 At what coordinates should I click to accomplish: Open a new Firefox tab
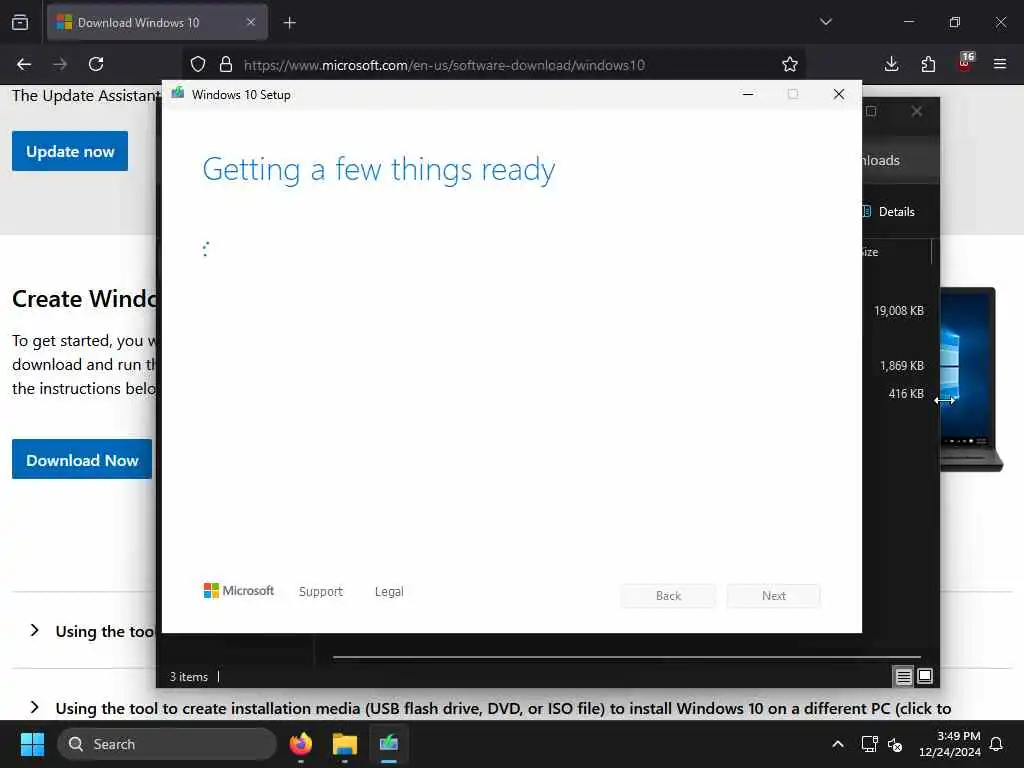289,23
